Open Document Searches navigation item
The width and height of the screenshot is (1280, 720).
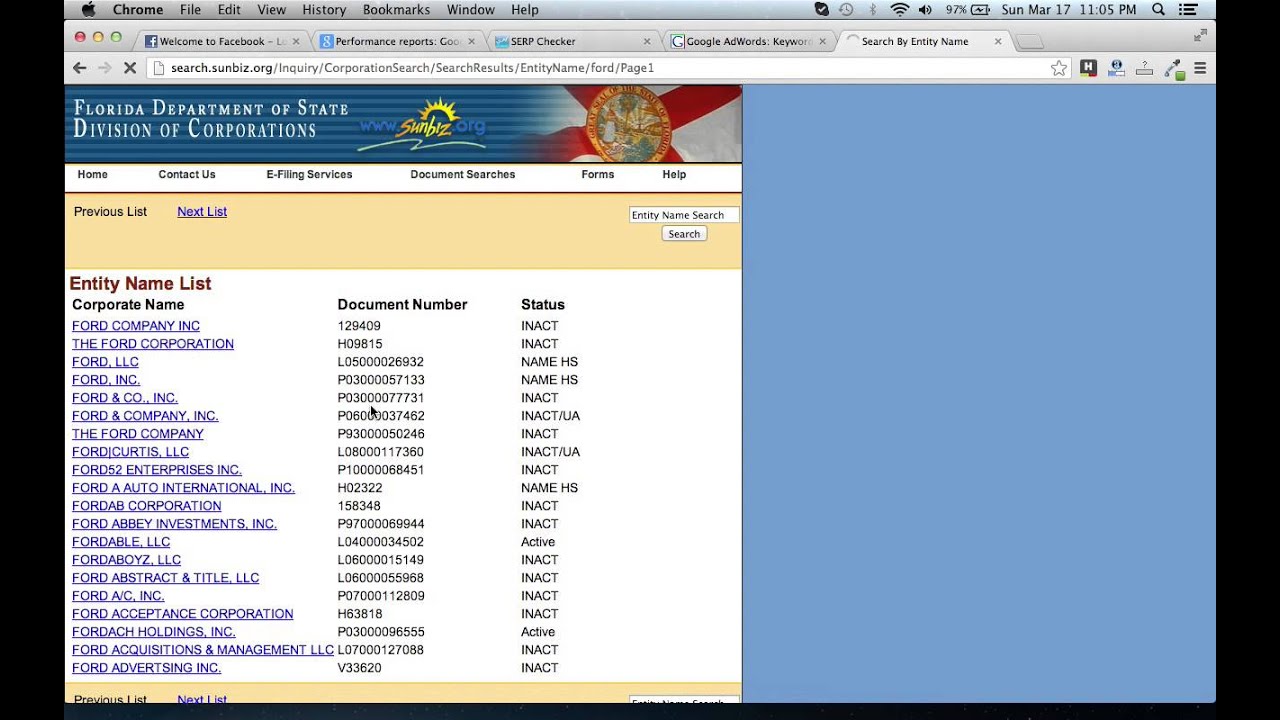coord(463,174)
